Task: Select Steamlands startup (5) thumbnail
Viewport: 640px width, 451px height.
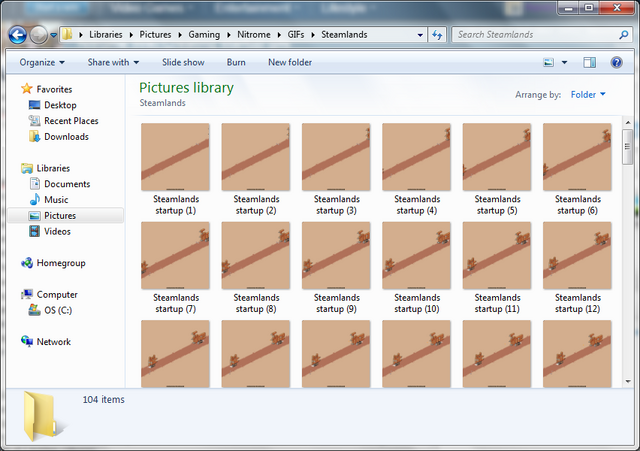Action: pyautogui.click(x=497, y=157)
